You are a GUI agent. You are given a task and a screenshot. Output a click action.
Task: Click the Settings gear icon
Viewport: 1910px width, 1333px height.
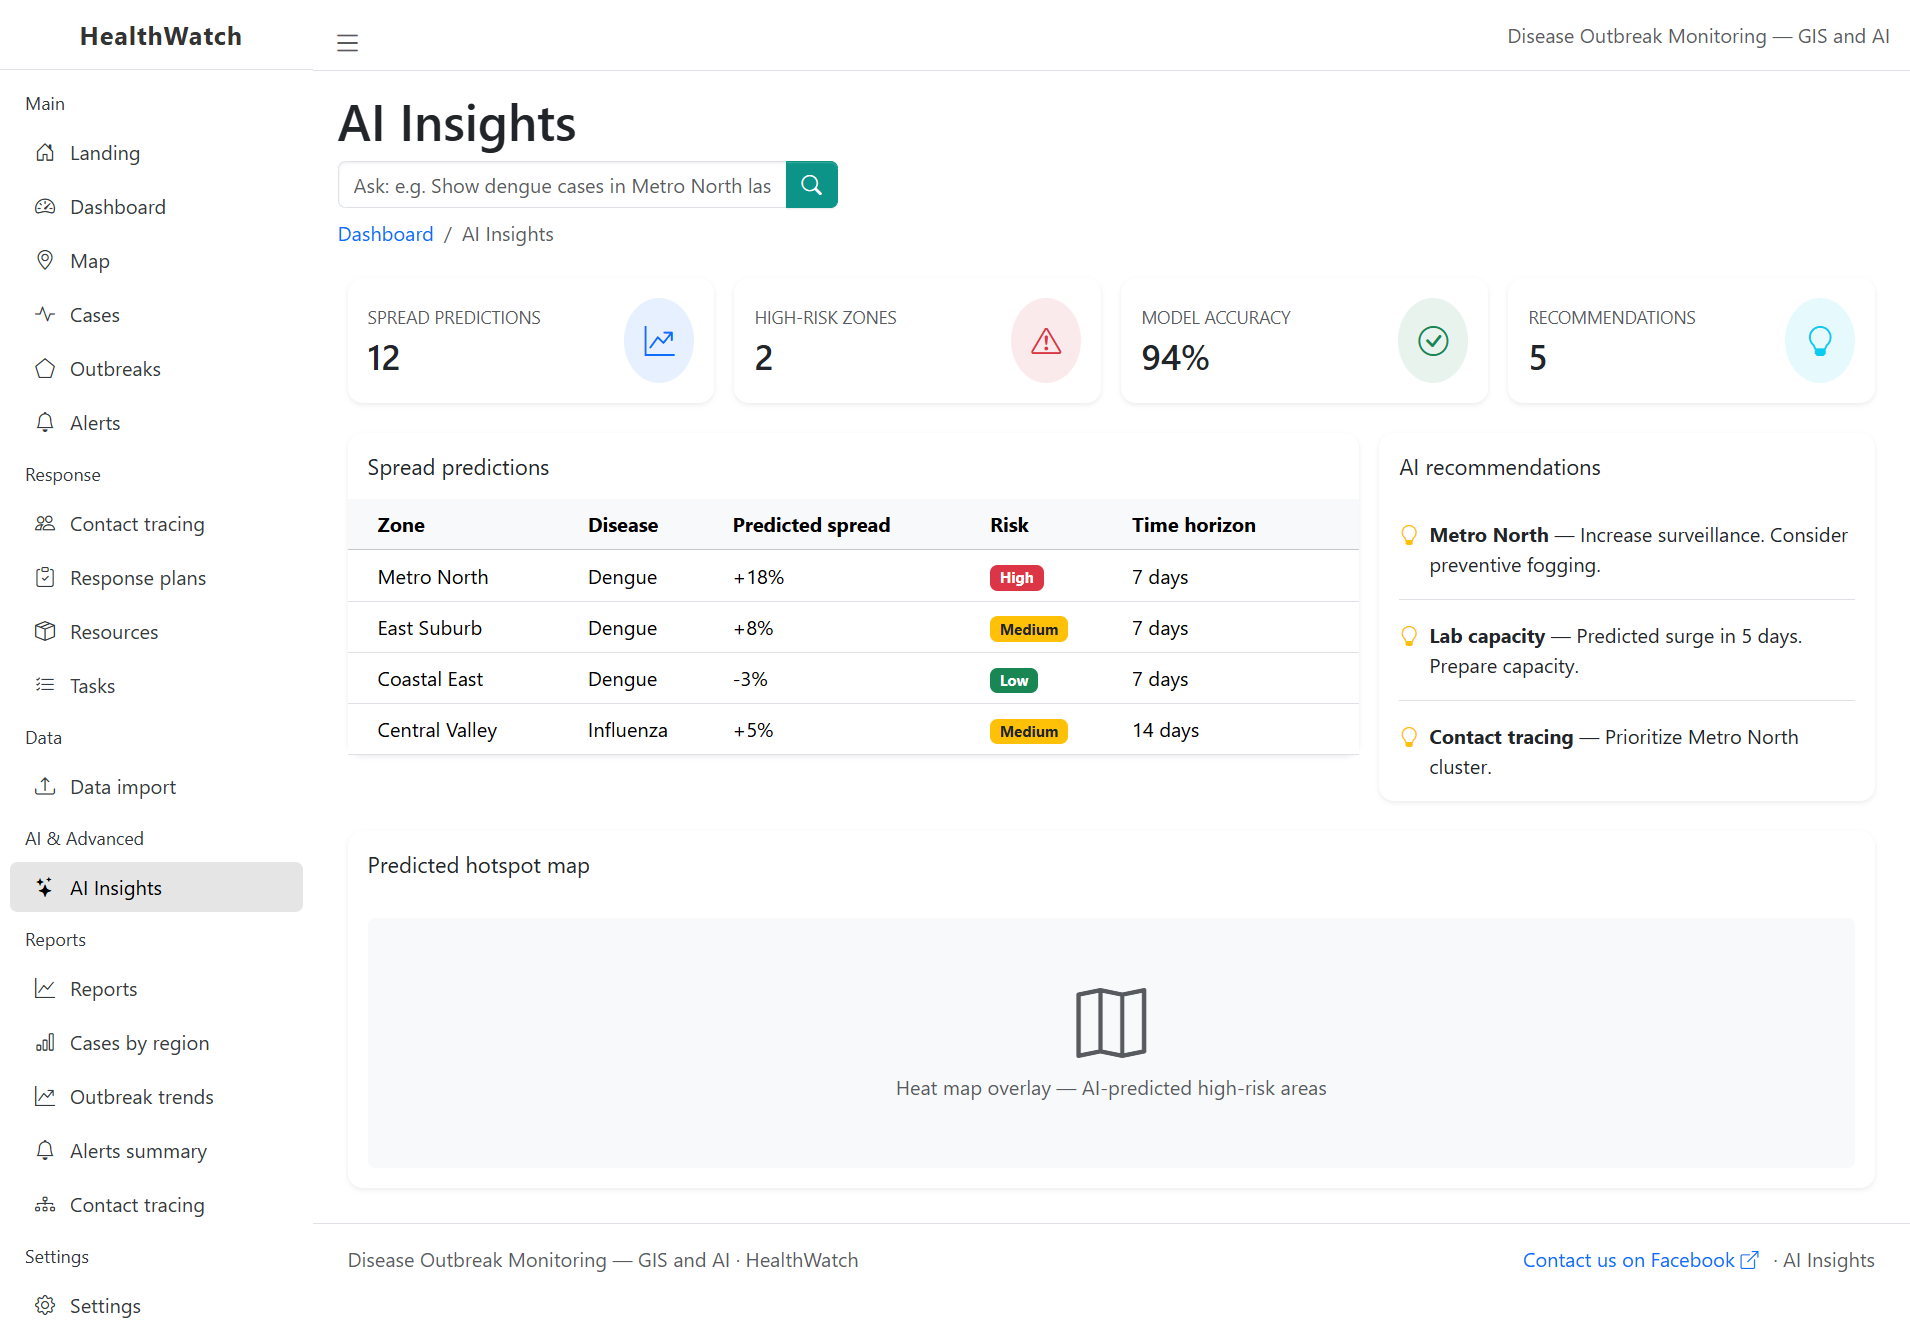click(x=45, y=1305)
